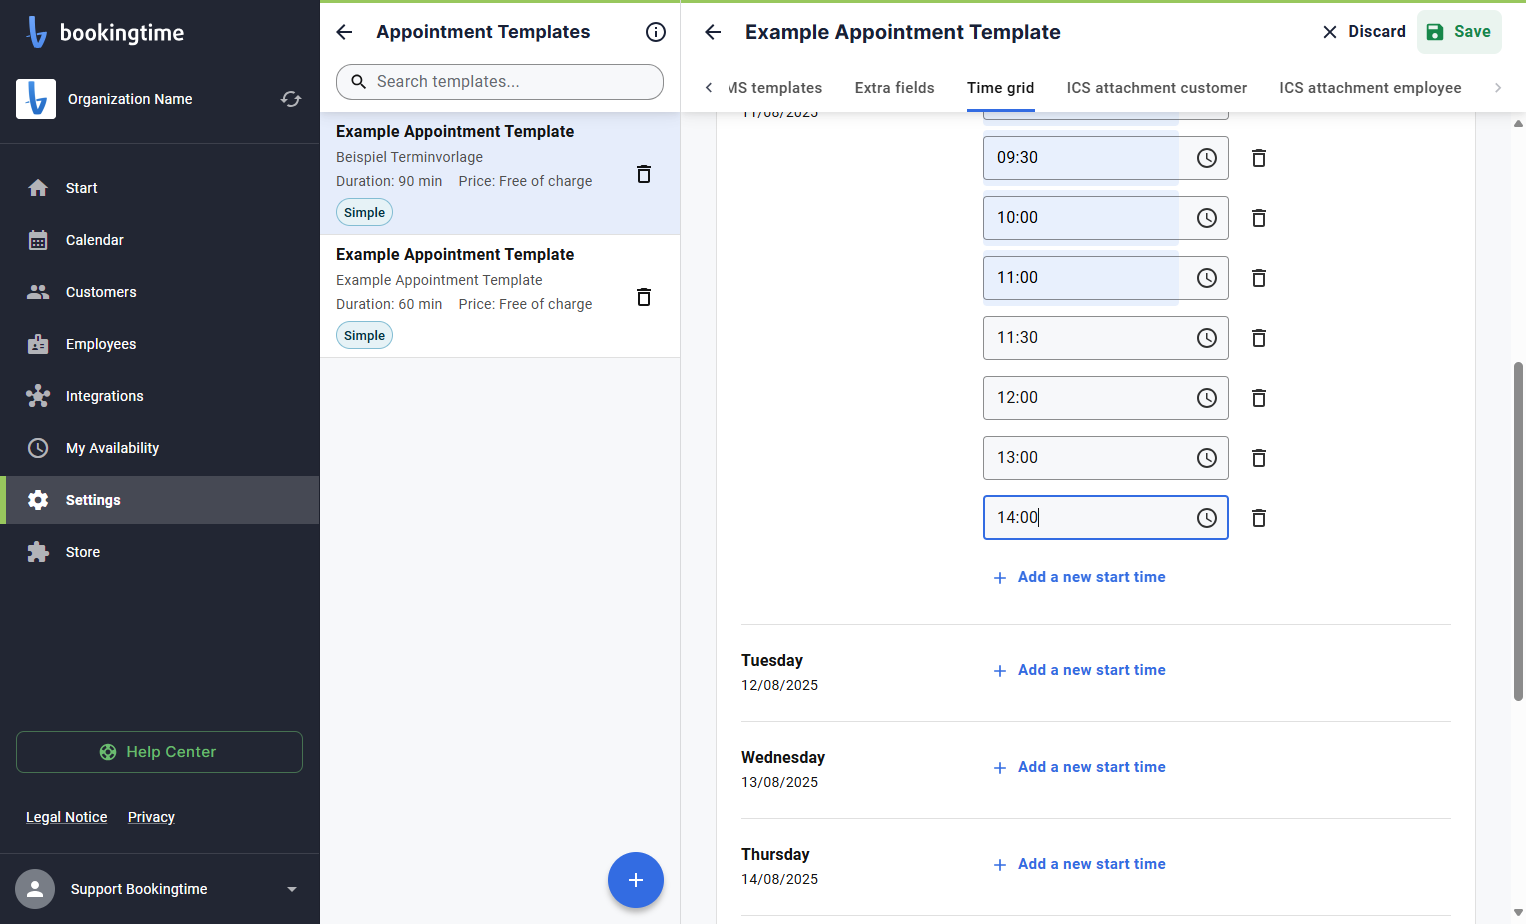The height and width of the screenshot is (924, 1526).
Task: Remove the 11:00 start time
Action: click(1259, 278)
